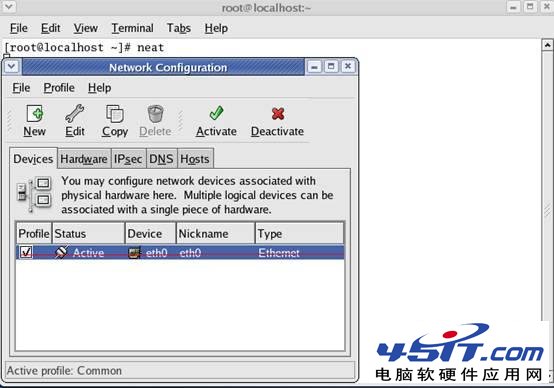This screenshot has height=388, width=554.
Task: Minimize the root@localhost terminal window
Action: (513, 7)
